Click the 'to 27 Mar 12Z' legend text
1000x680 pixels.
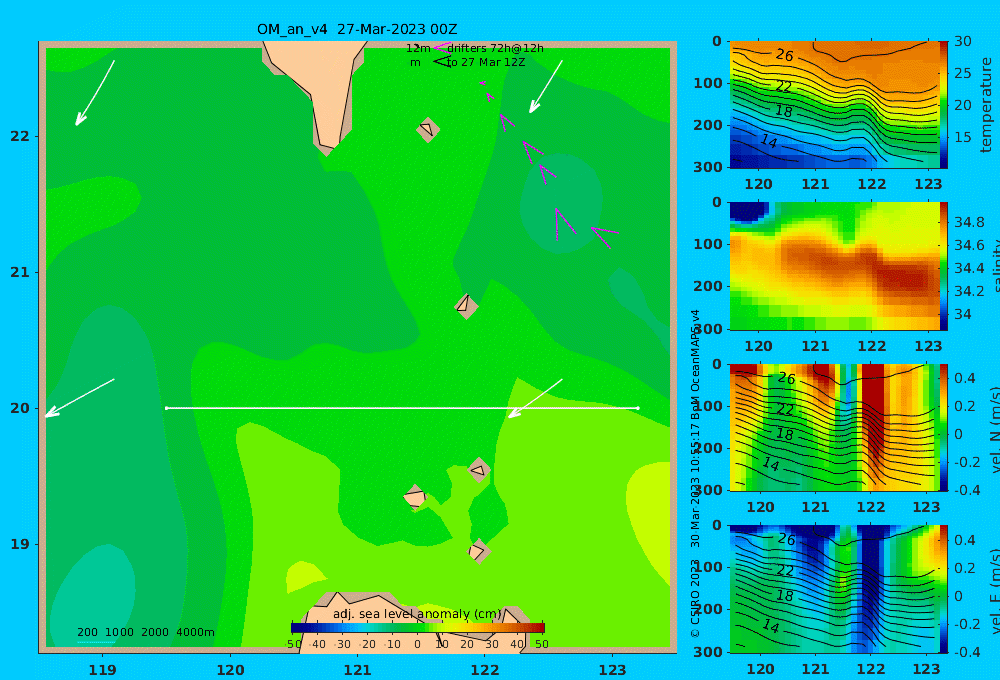coord(485,63)
